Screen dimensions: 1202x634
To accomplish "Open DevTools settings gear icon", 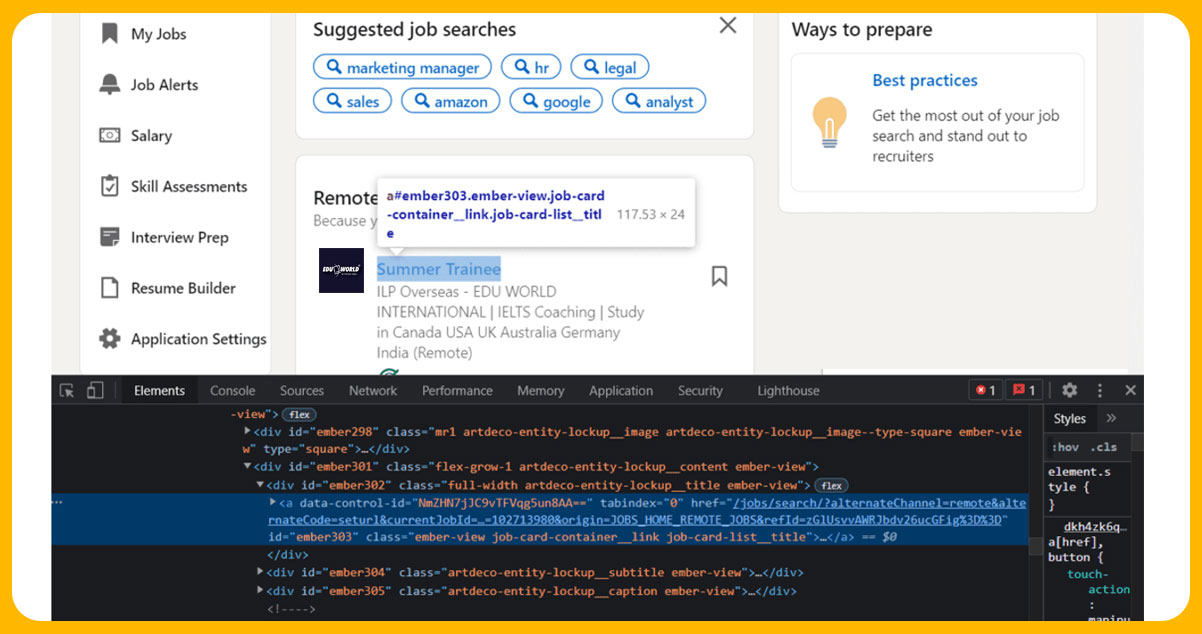I will pos(1069,391).
